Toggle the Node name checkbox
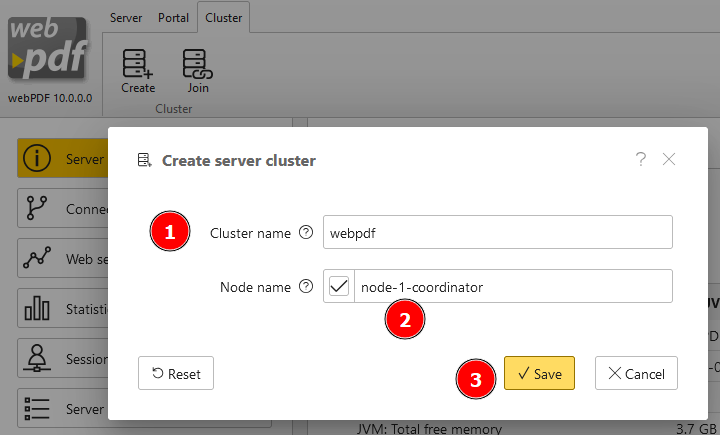The image size is (720, 435). [339, 286]
